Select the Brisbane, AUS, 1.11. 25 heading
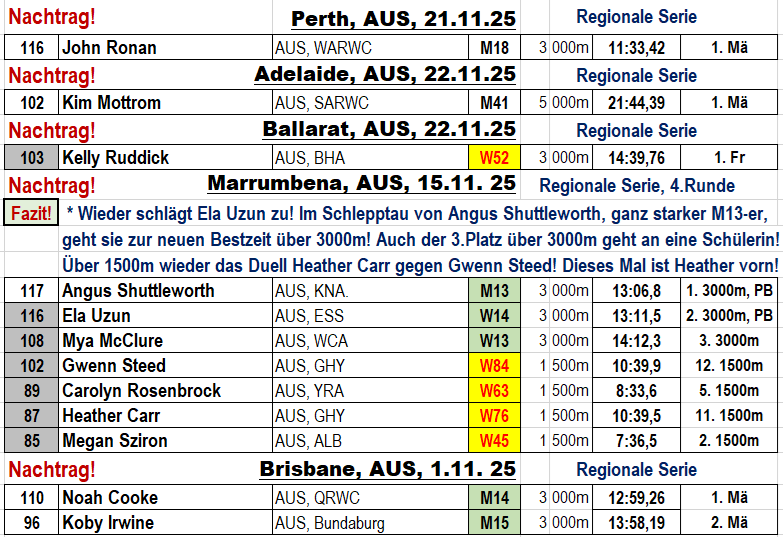The width and height of the screenshot is (783, 537). (388, 469)
